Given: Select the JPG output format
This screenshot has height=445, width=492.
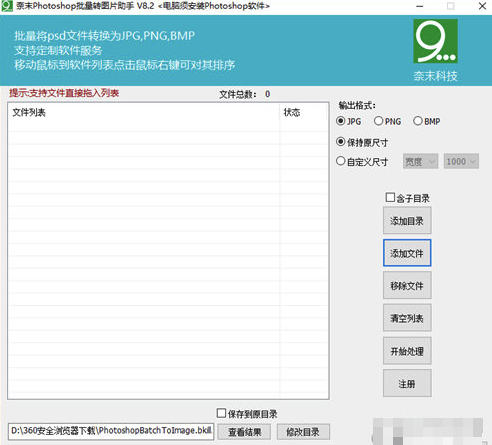Looking at the screenshot, I should point(349,121).
